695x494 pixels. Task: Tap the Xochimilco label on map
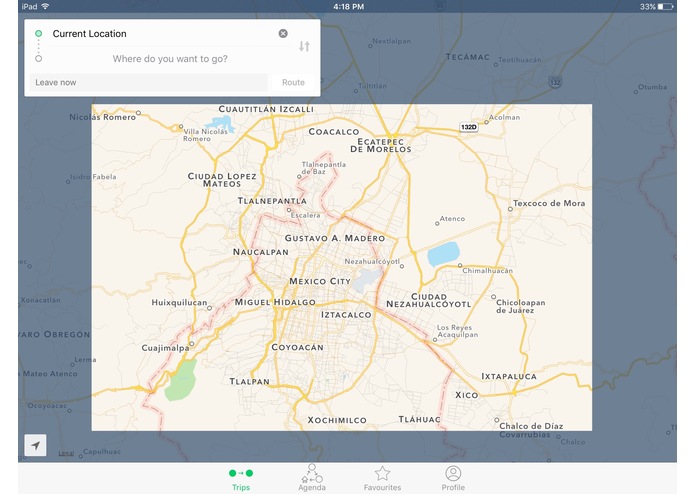337,420
